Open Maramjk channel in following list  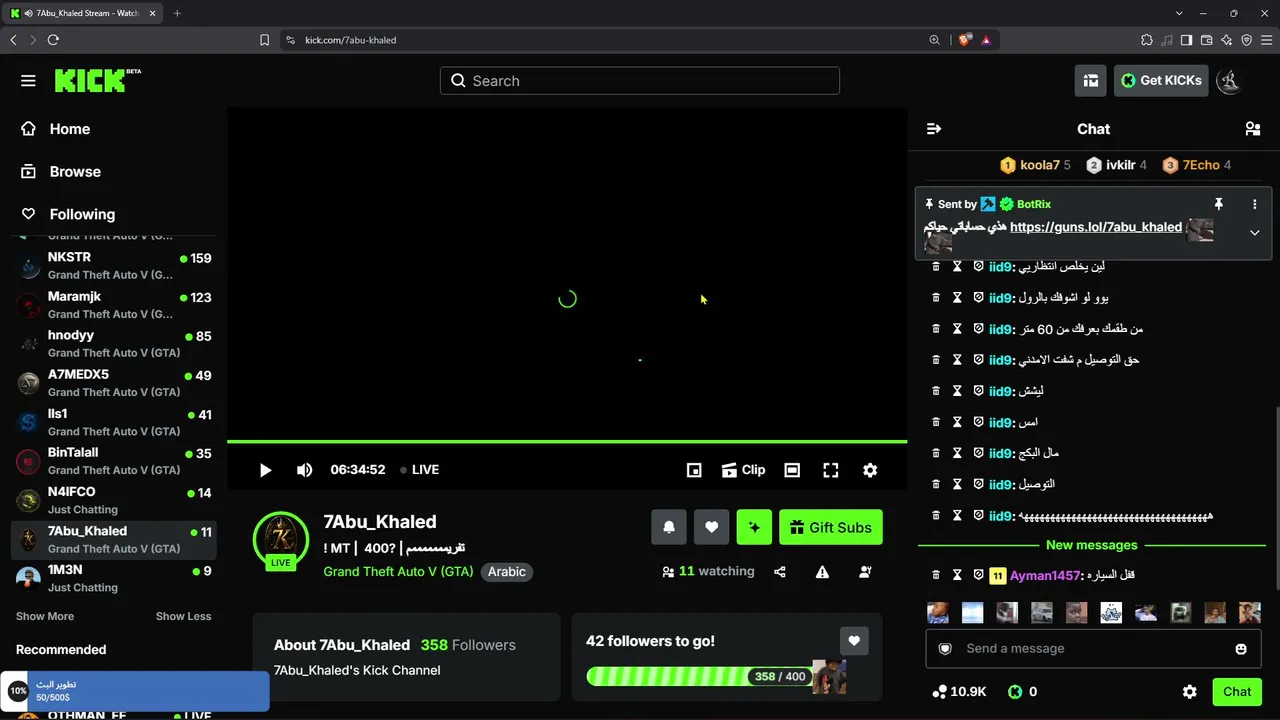coord(113,305)
